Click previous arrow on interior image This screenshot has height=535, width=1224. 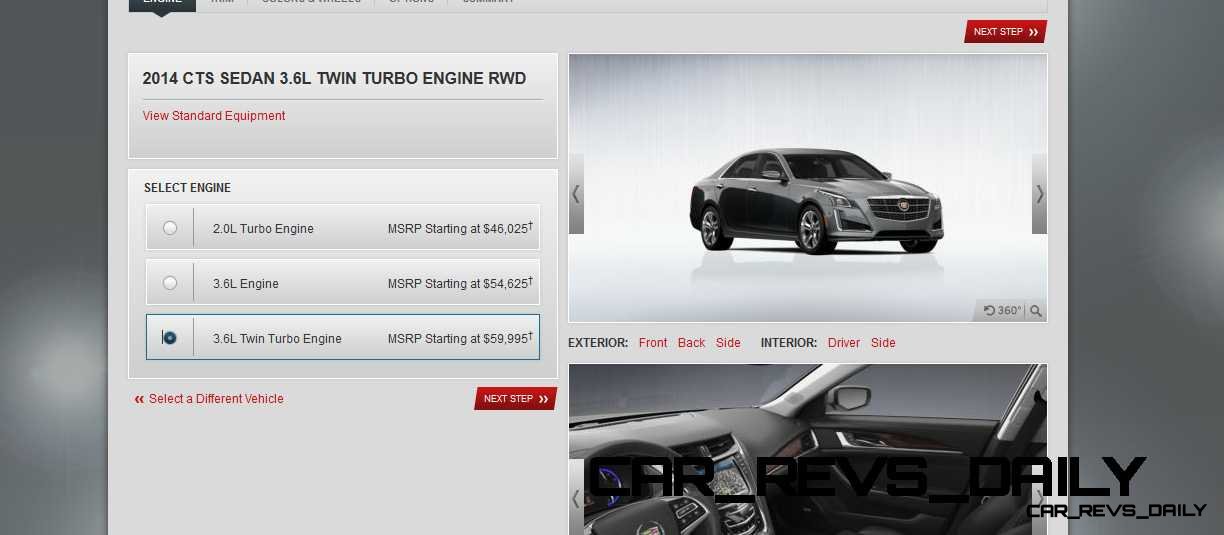click(576, 498)
